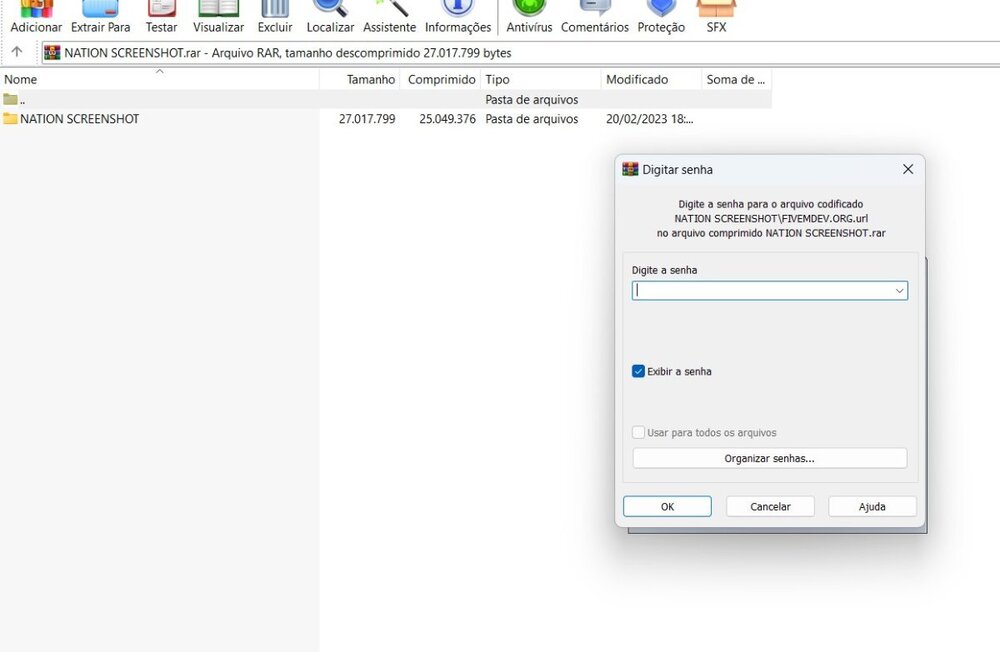The image size is (1000, 652).
Task: Expand the password history dropdown arrow
Action: pos(899,291)
